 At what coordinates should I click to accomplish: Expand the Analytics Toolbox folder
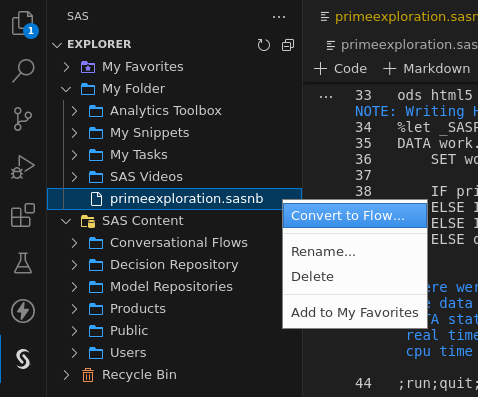[x=74, y=111]
